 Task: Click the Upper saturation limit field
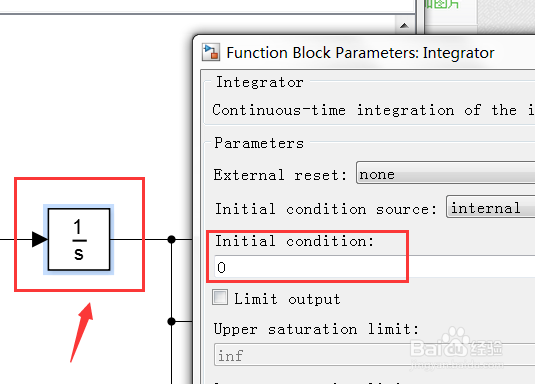[374, 355]
